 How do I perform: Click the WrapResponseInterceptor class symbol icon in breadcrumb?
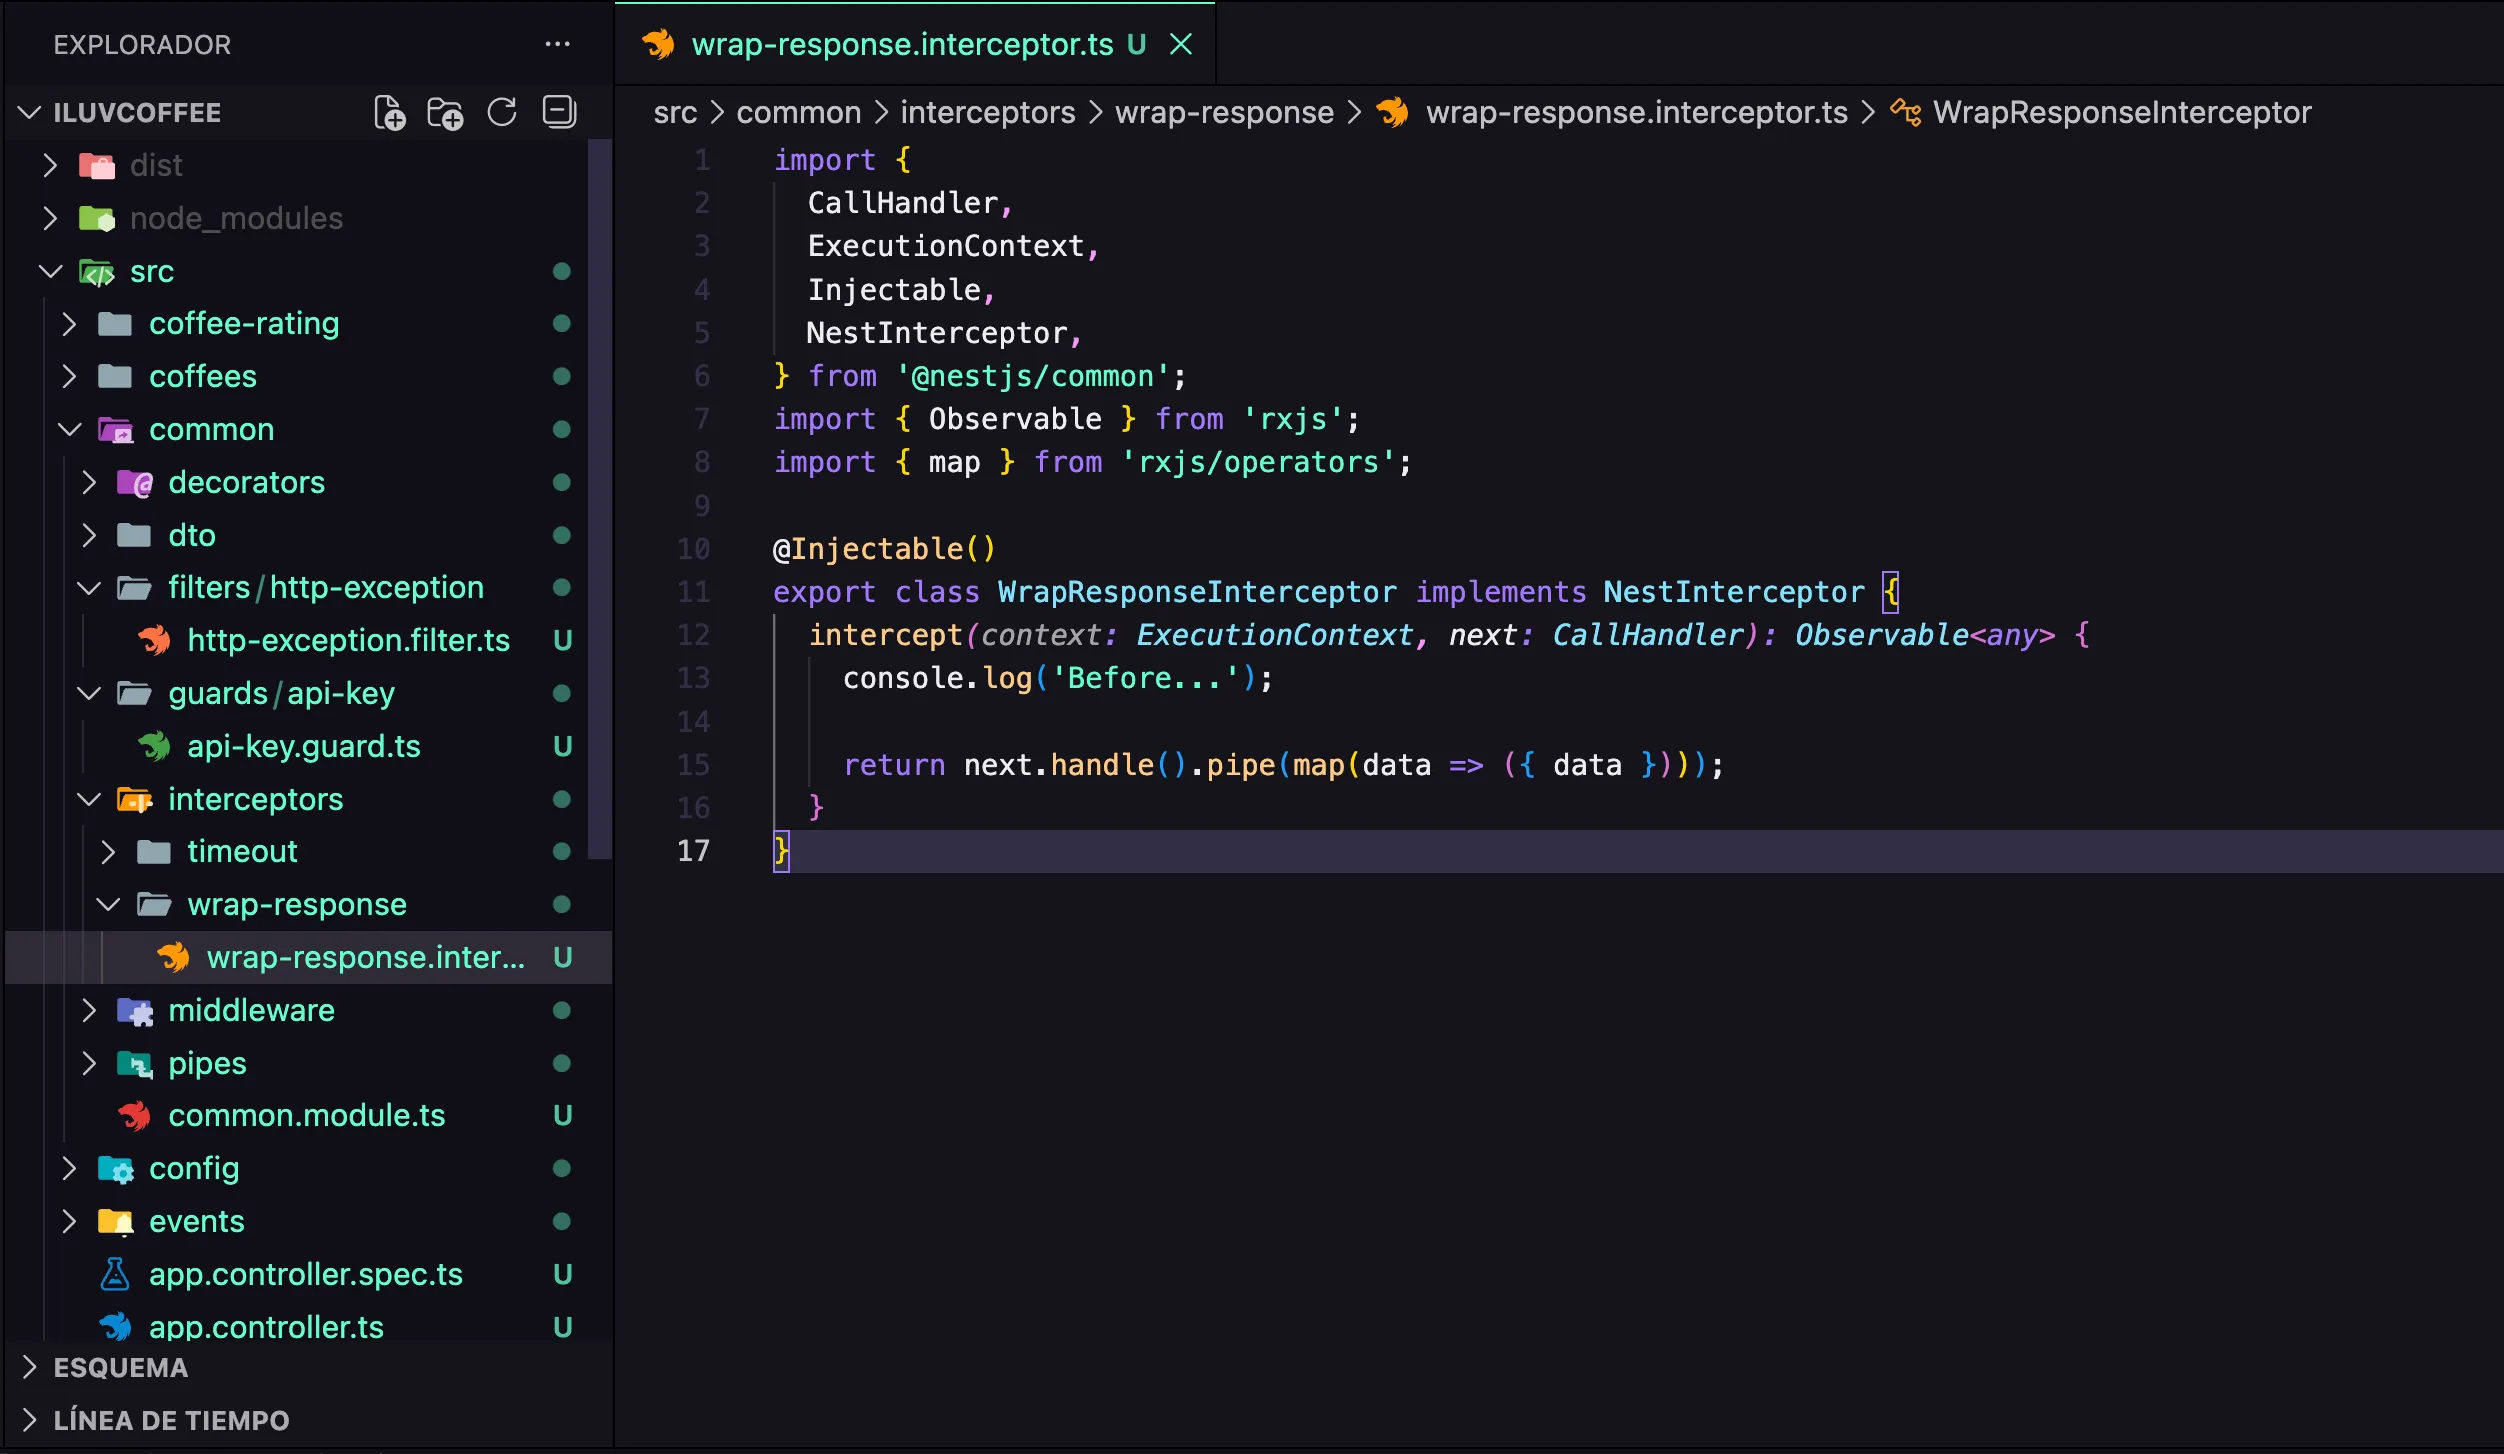pos(1905,113)
